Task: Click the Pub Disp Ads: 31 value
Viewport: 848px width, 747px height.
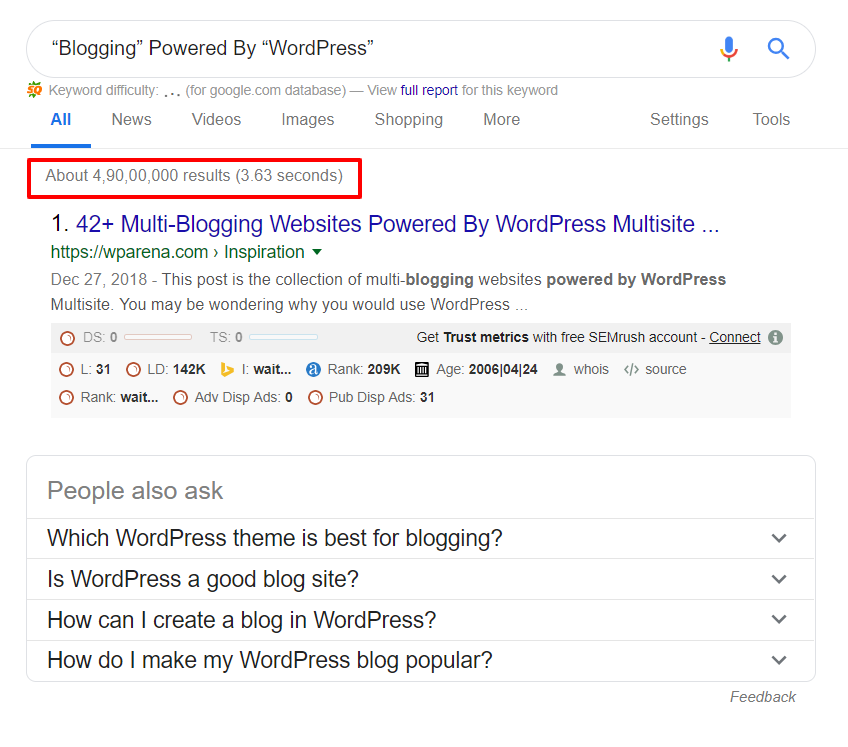Action: point(427,398)
